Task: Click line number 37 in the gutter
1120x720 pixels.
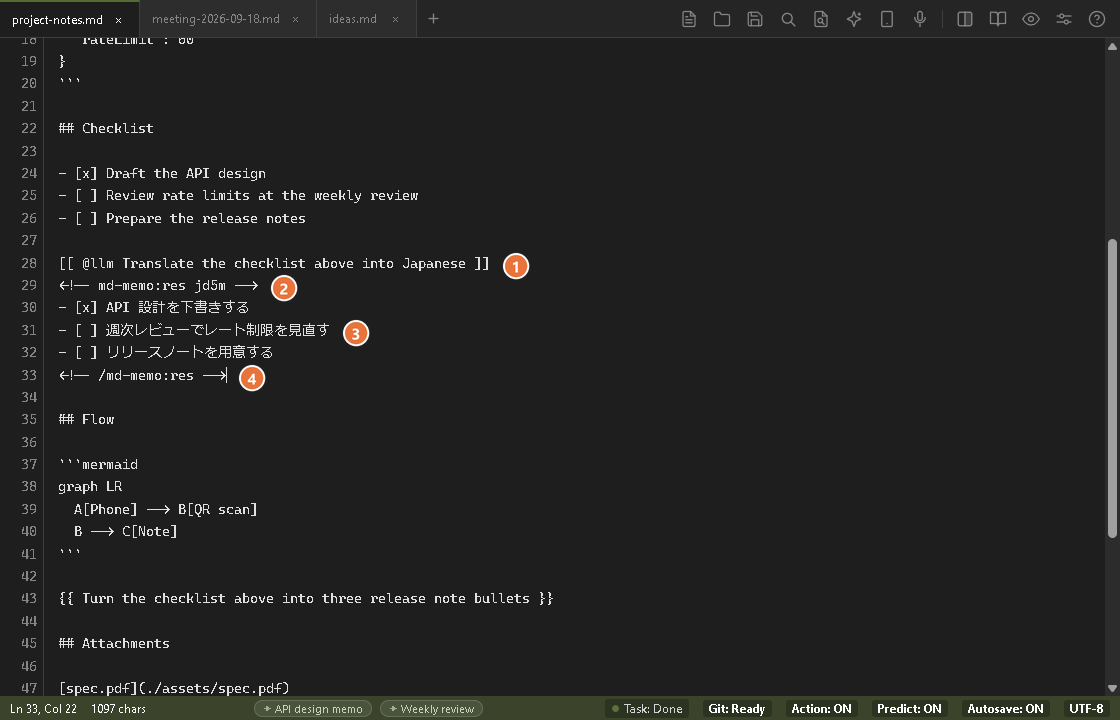Action: (x=29, y=464)
